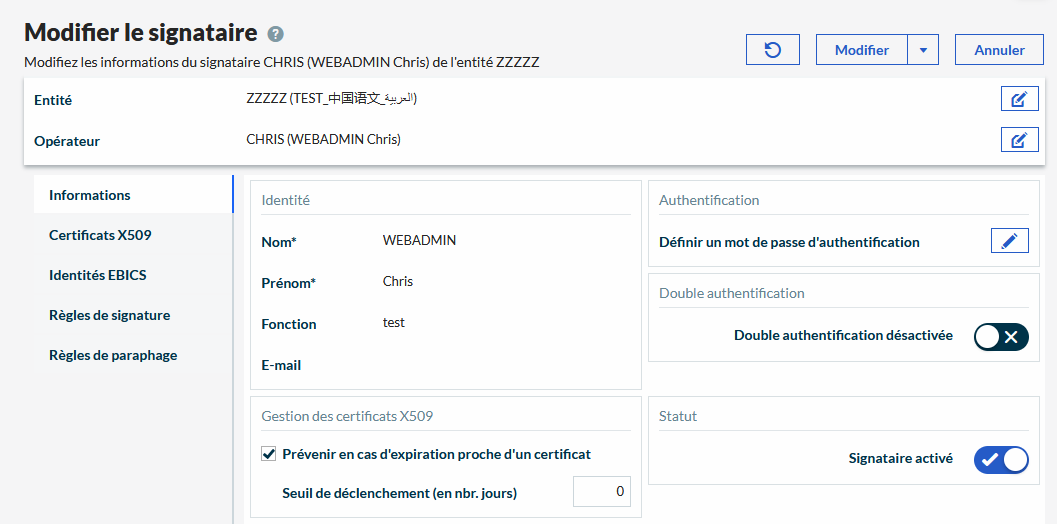Click the reset/undo circular arrow button
The height and width of the screenshot is (524, 1057).
[773, 50]
